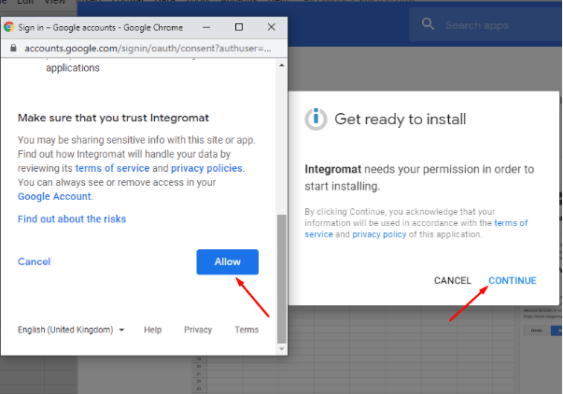Click the Help footer link
The width and height of the screenshot is (563, 394).
tap(153, 330)
